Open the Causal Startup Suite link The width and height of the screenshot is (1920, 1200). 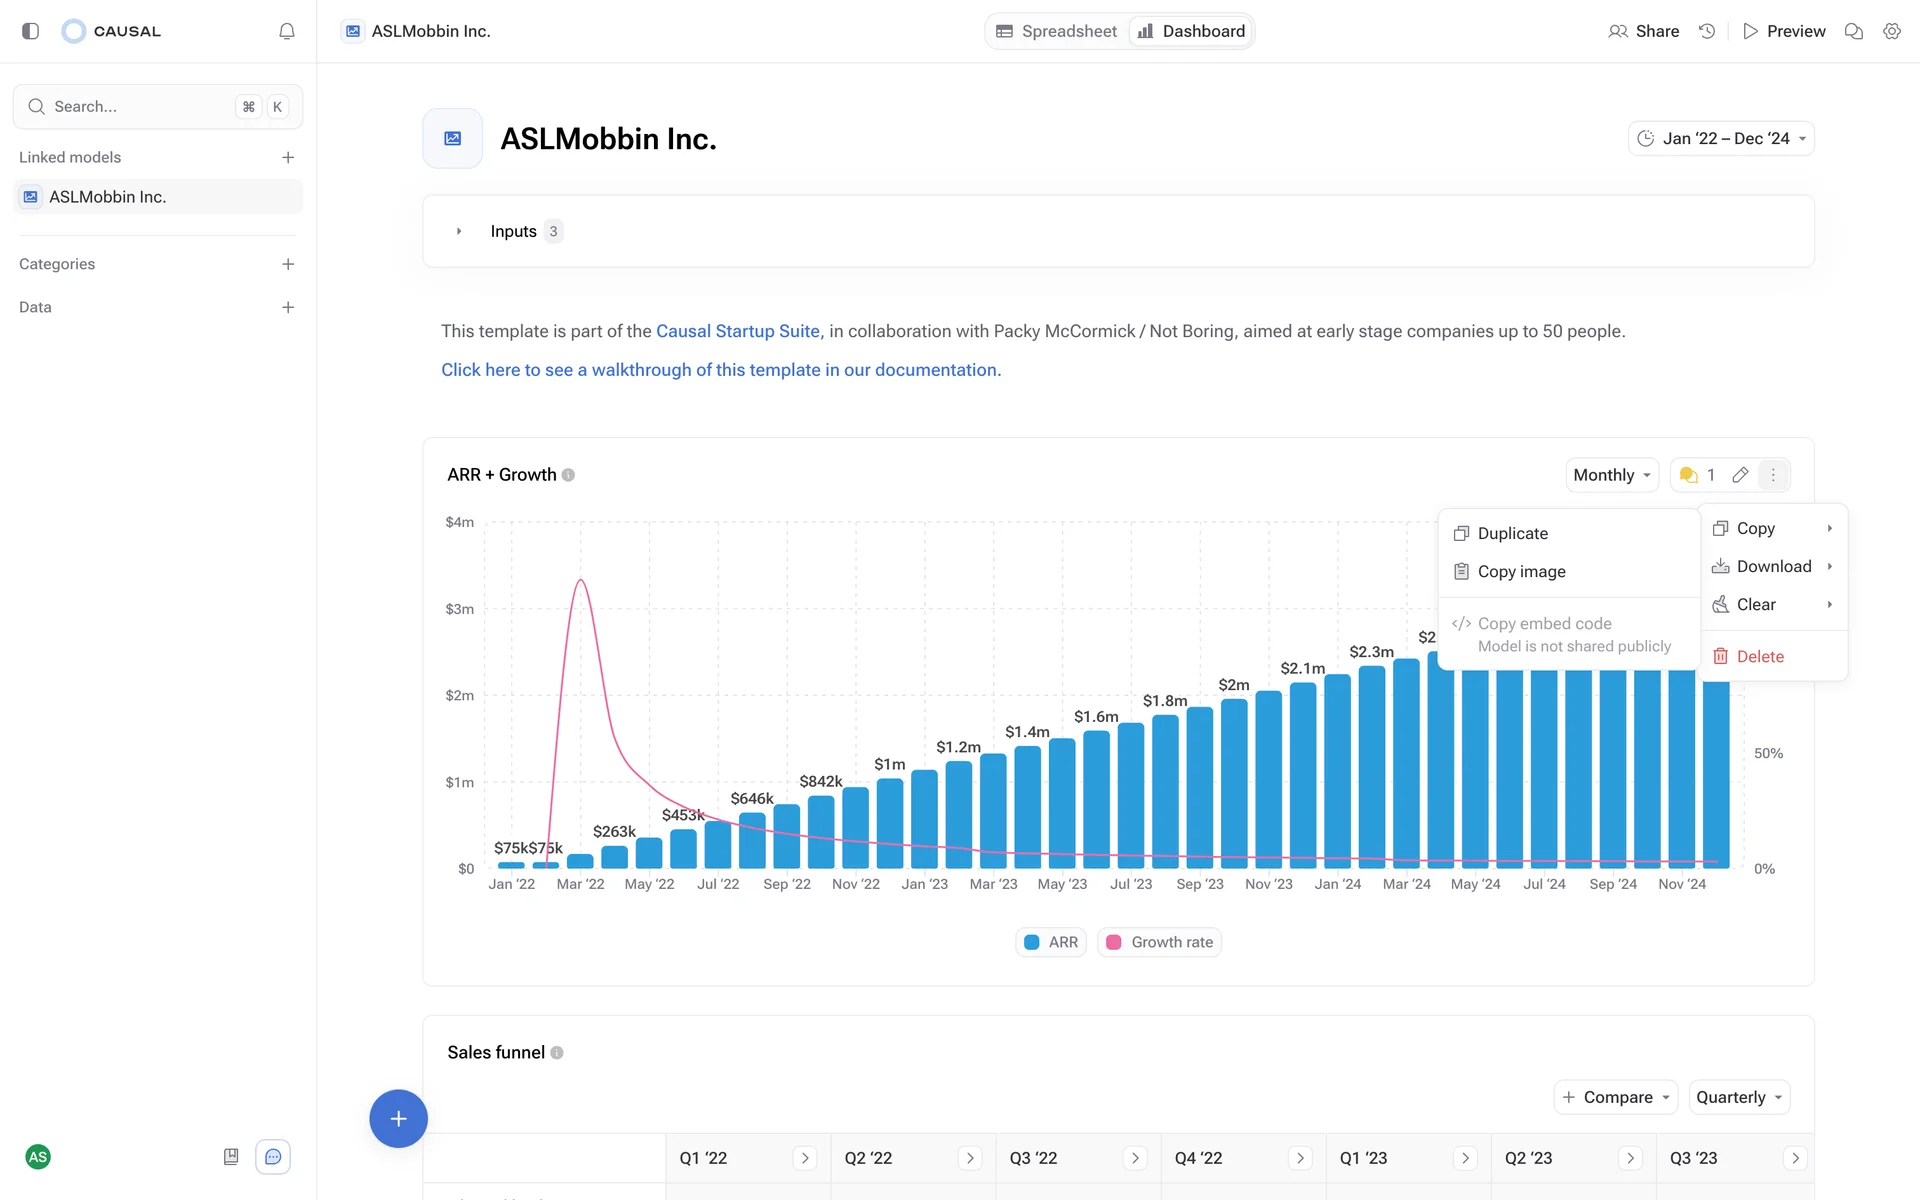[x=737, y=331]
